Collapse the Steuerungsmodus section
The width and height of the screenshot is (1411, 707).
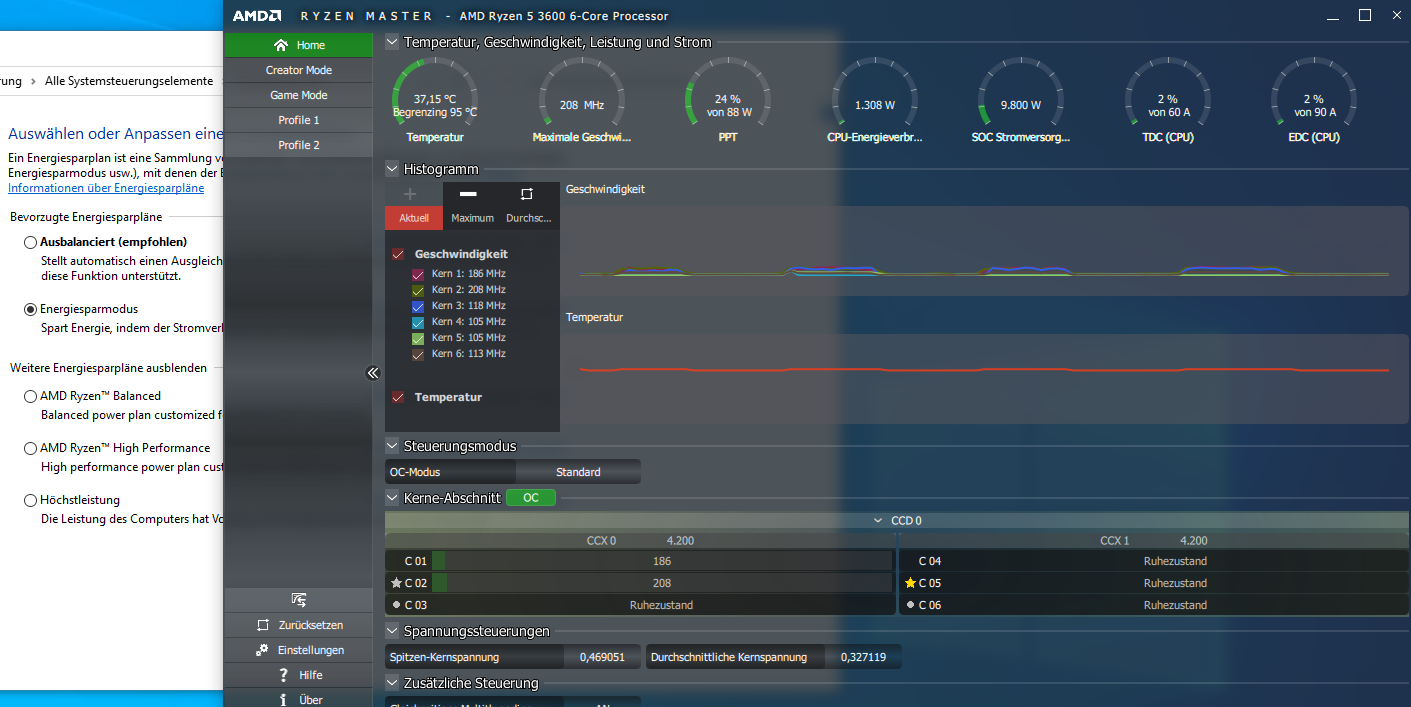(392, 446)
